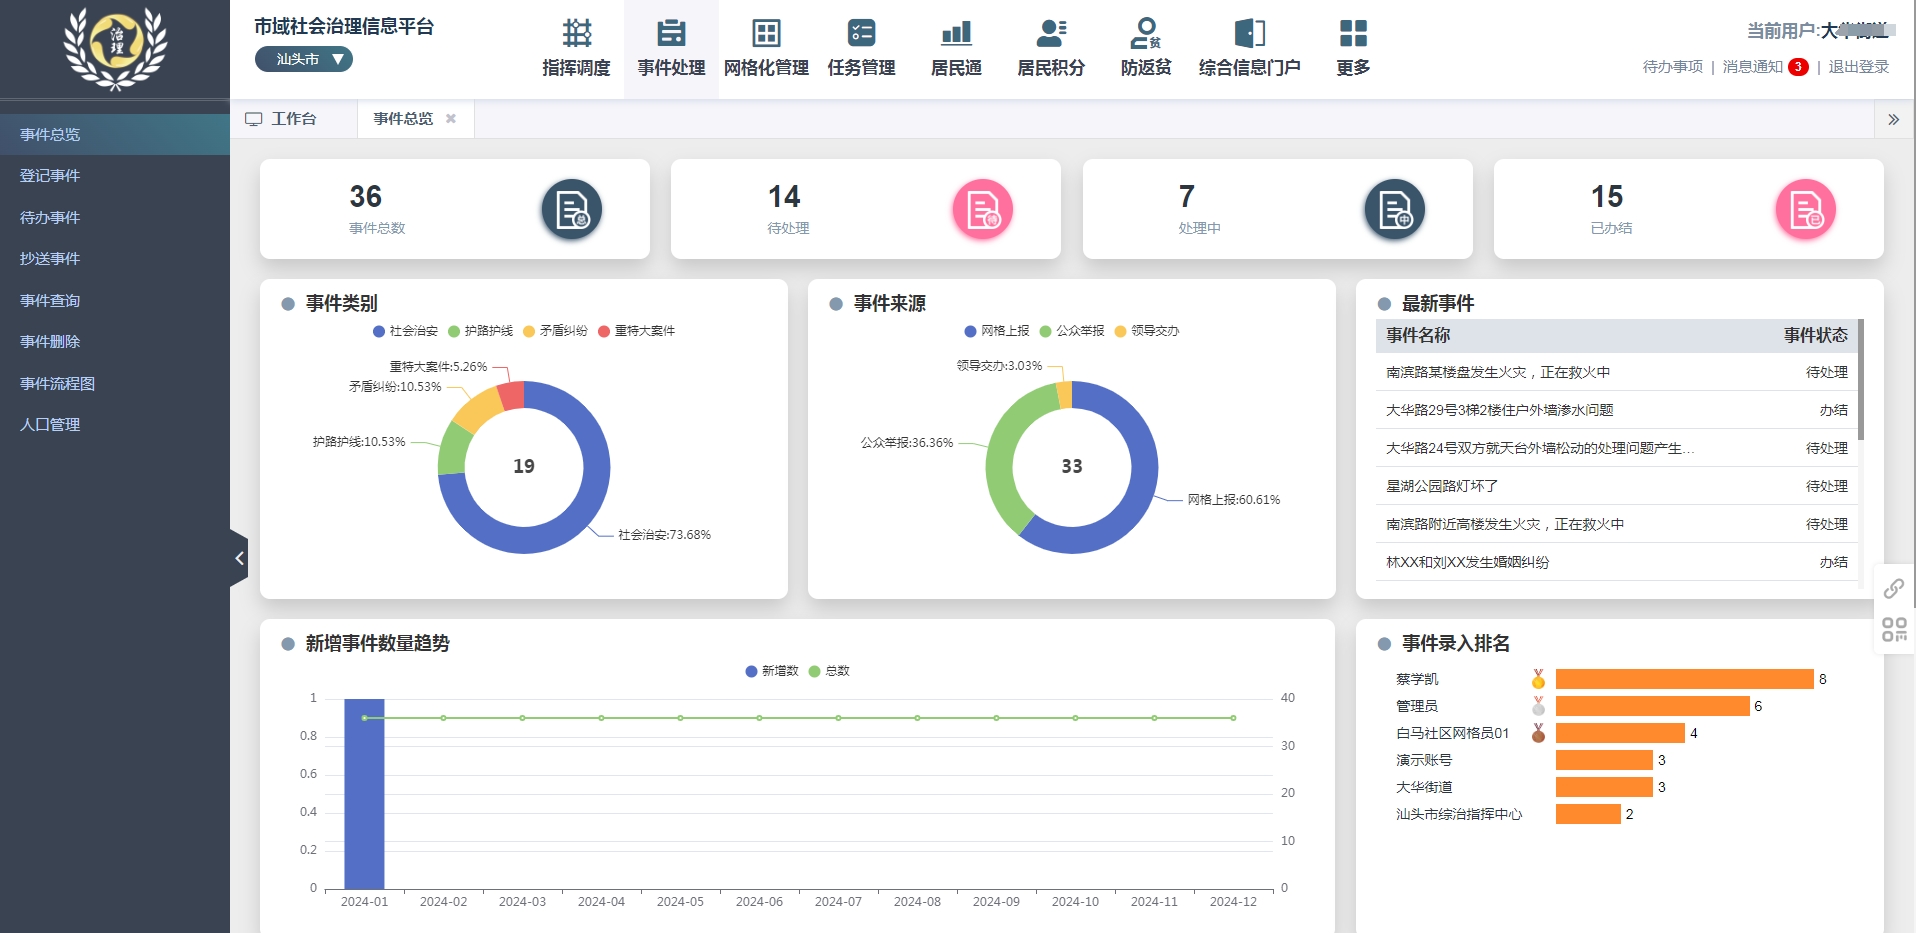Open 事件总览 in sidebar
Screen dimensions: 1916x933
click(115, 134)
